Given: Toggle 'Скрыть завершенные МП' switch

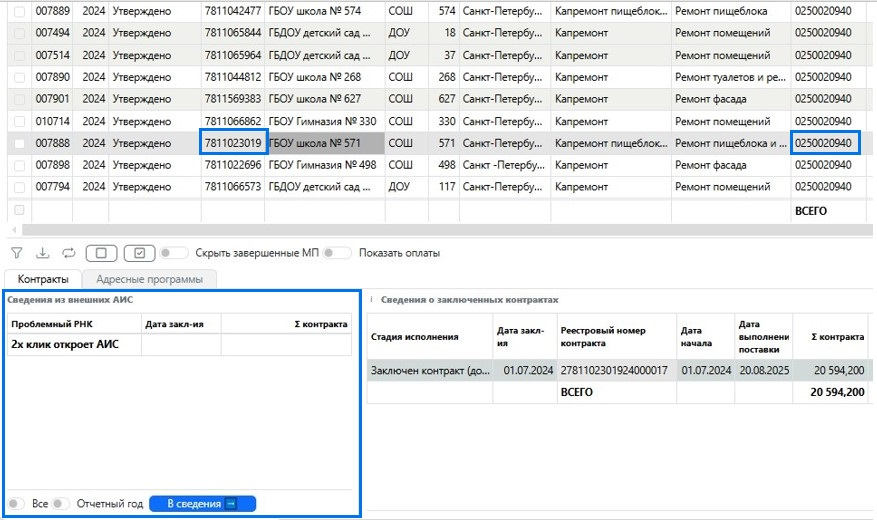Looking at the screenshot, I should click(x=173, y=253).
